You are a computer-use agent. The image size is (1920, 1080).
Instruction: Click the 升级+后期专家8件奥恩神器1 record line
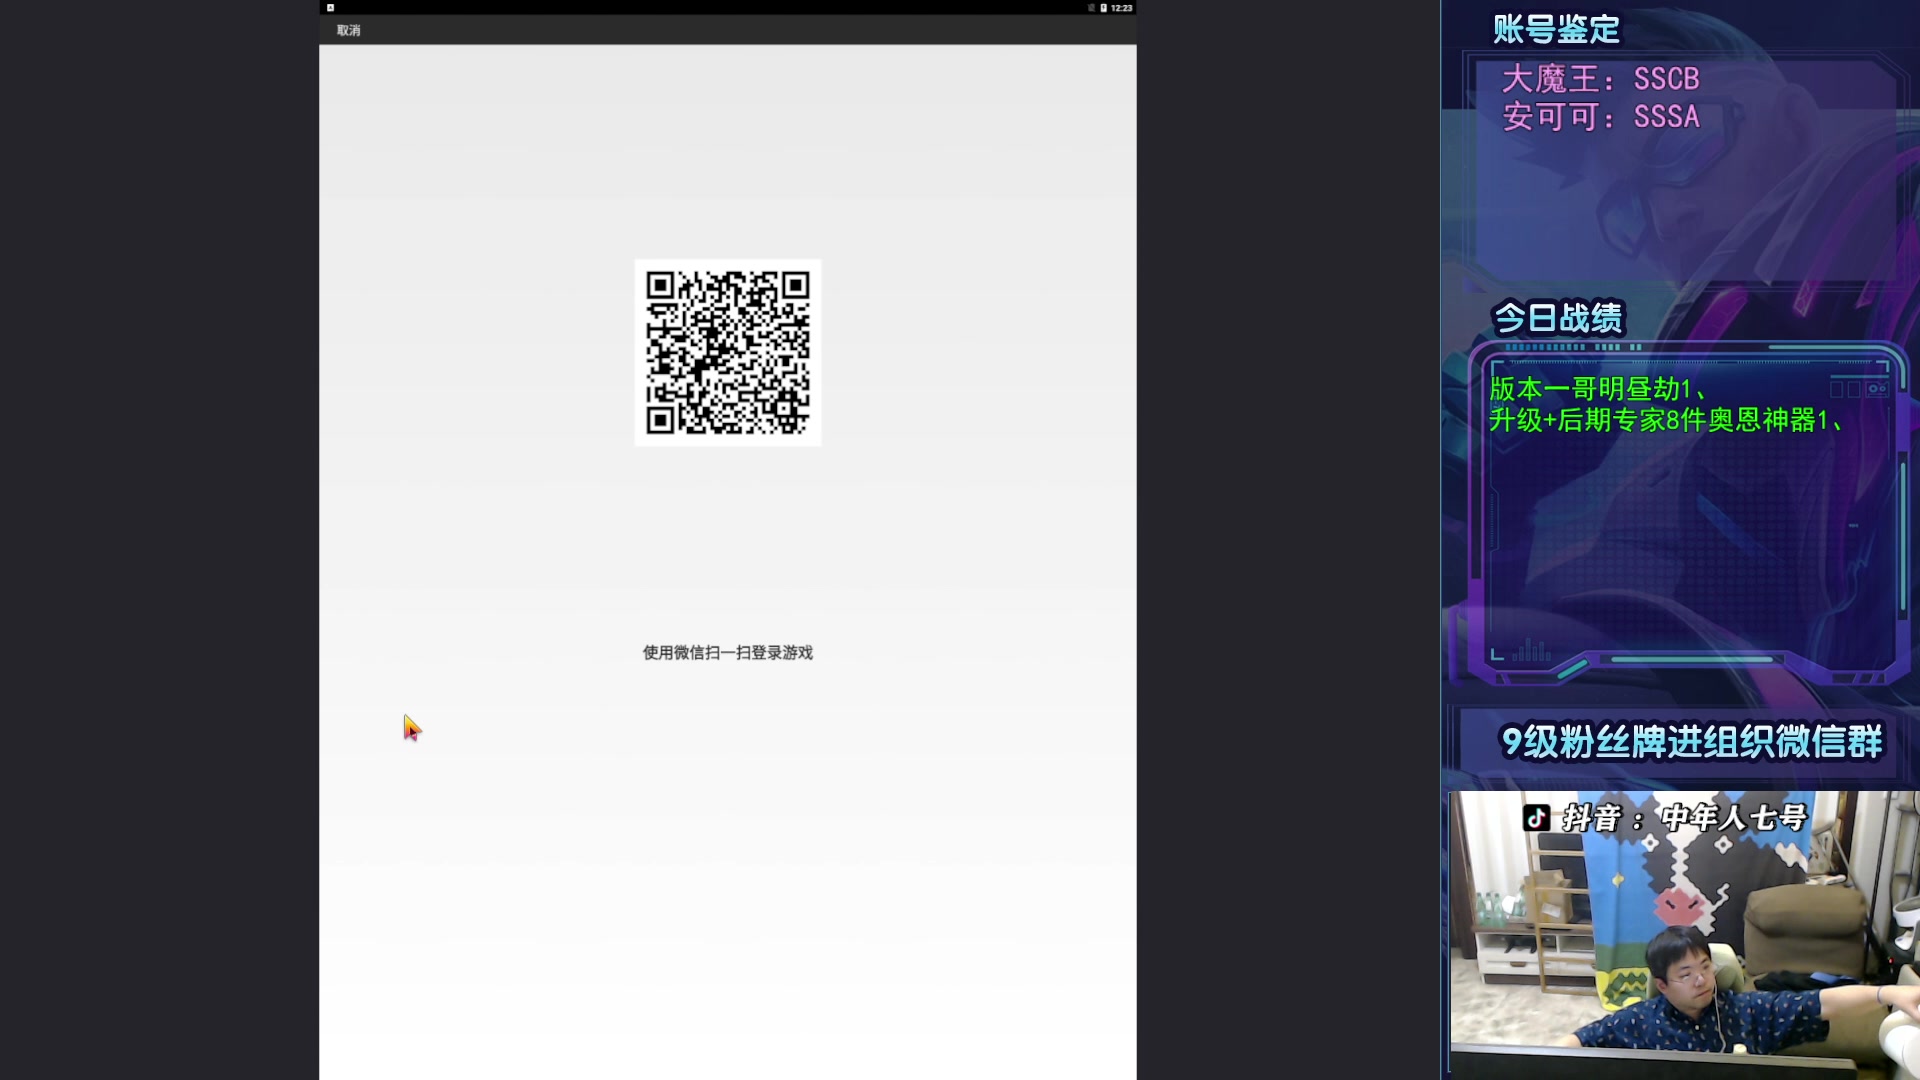[x=1665, y=420]
